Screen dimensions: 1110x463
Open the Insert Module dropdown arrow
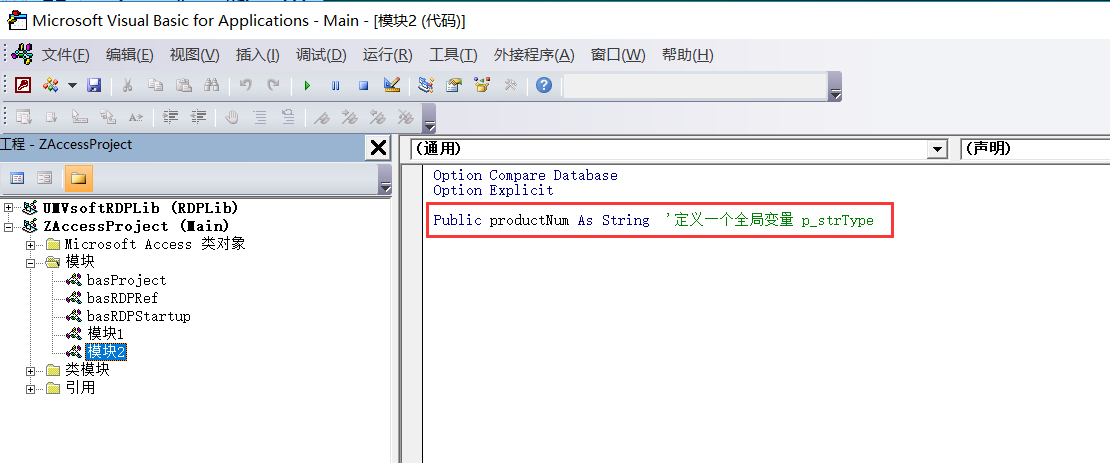pyautogui.click(x=72, y=86)
